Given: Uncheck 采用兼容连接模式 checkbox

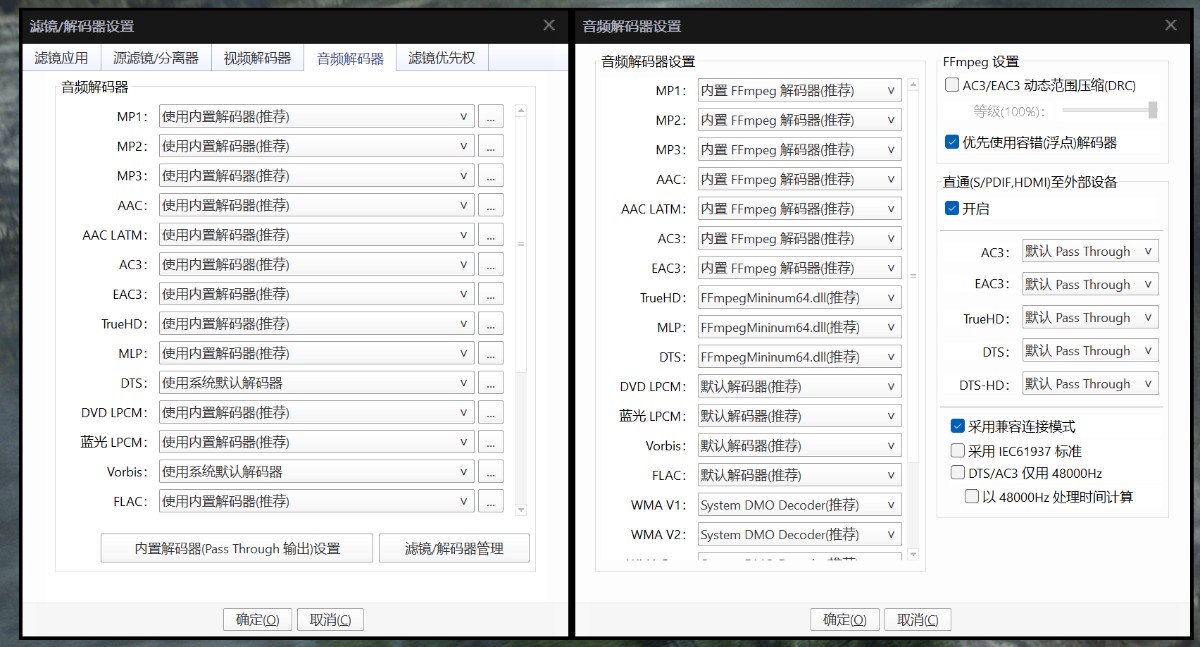Looking at the screenshot, I should click(958, 426).
